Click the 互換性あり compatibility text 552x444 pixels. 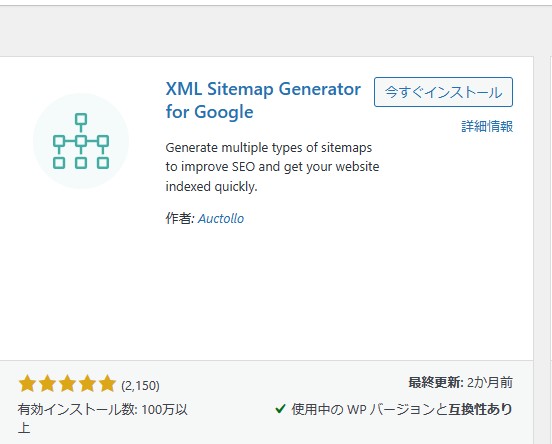click(480, 409)
